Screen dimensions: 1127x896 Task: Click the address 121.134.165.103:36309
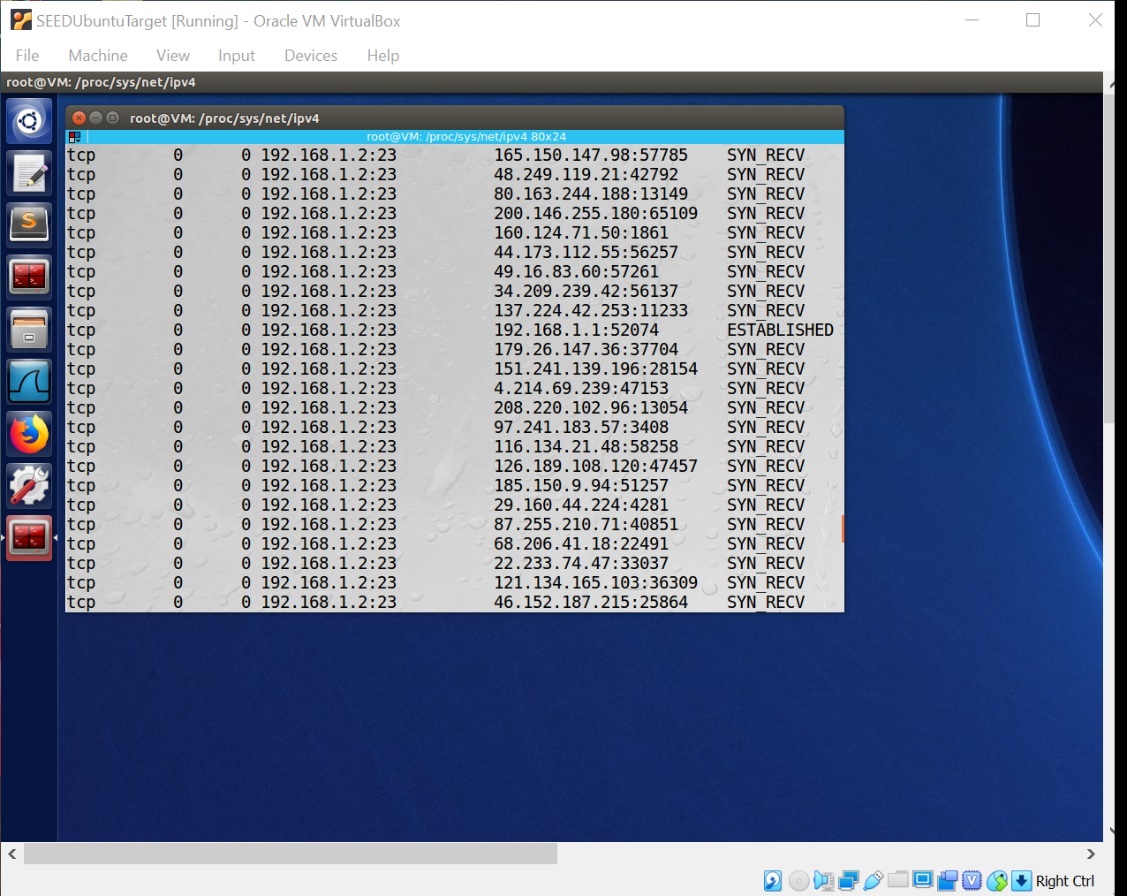coord(595,583)
